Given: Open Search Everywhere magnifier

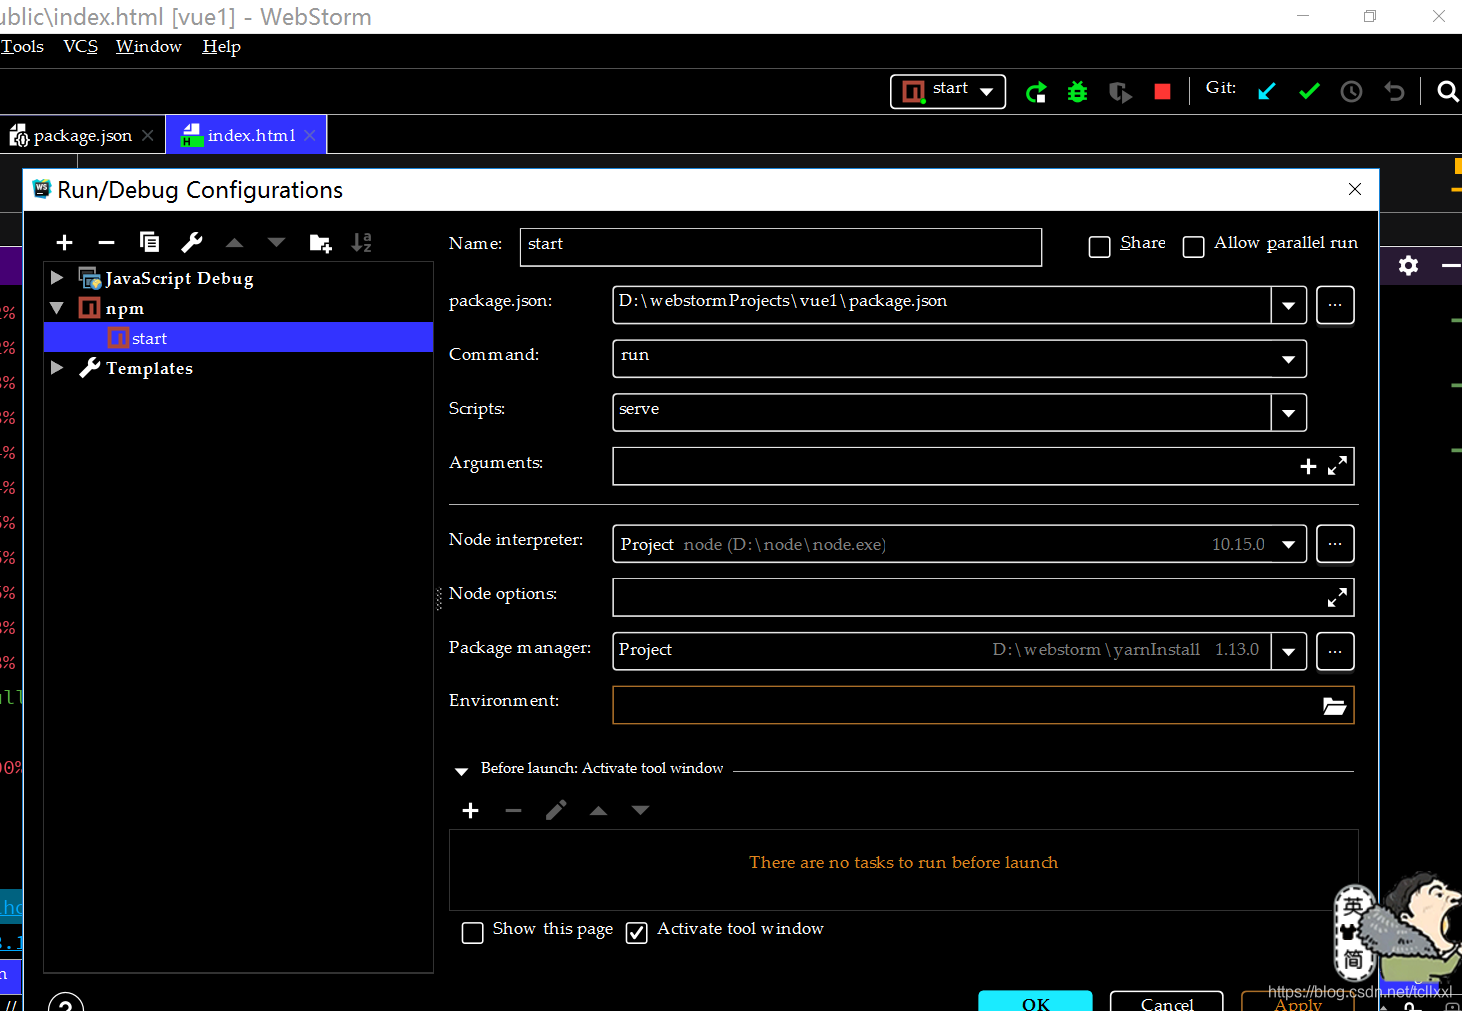Looking at the screenshot, I should click(x=1447, y=92).
